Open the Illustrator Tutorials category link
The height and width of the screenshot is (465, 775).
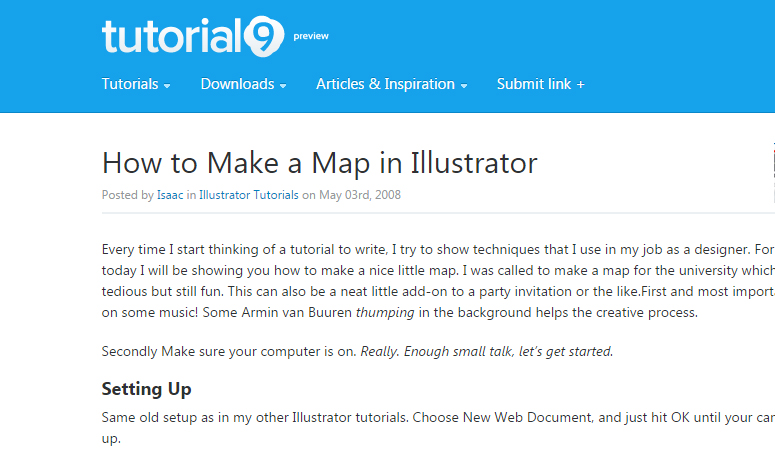point(249,195)
